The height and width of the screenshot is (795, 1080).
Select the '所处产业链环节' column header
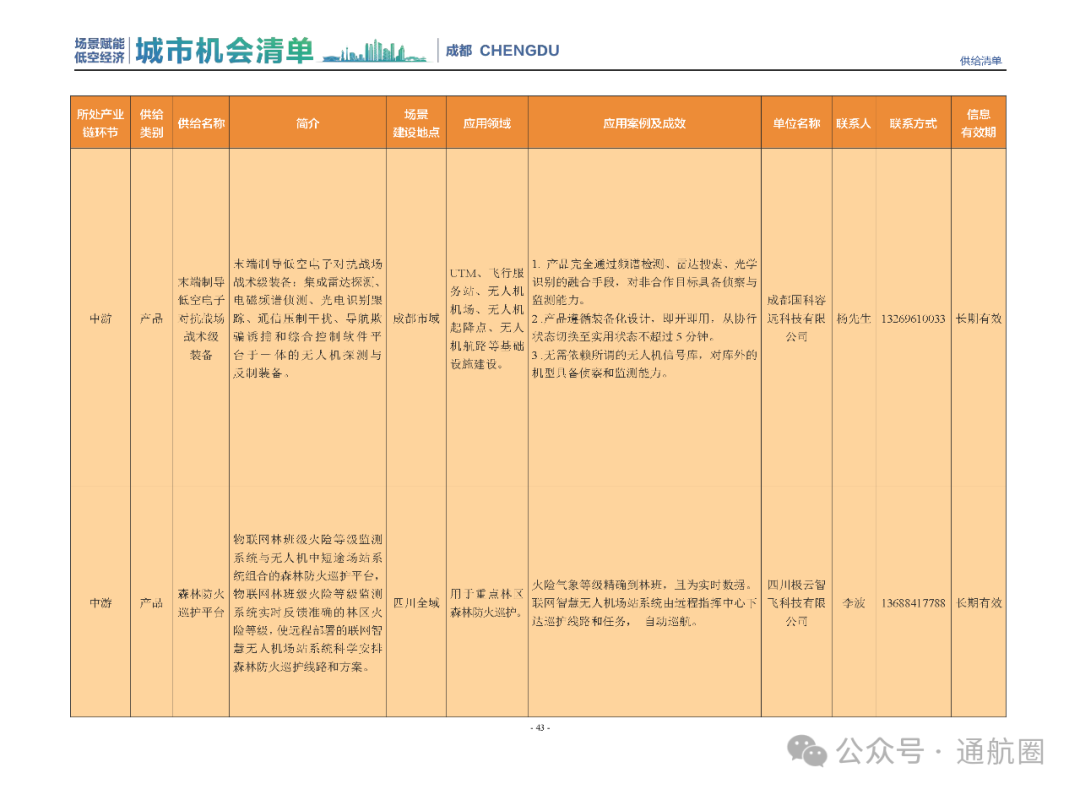(101, 123)
